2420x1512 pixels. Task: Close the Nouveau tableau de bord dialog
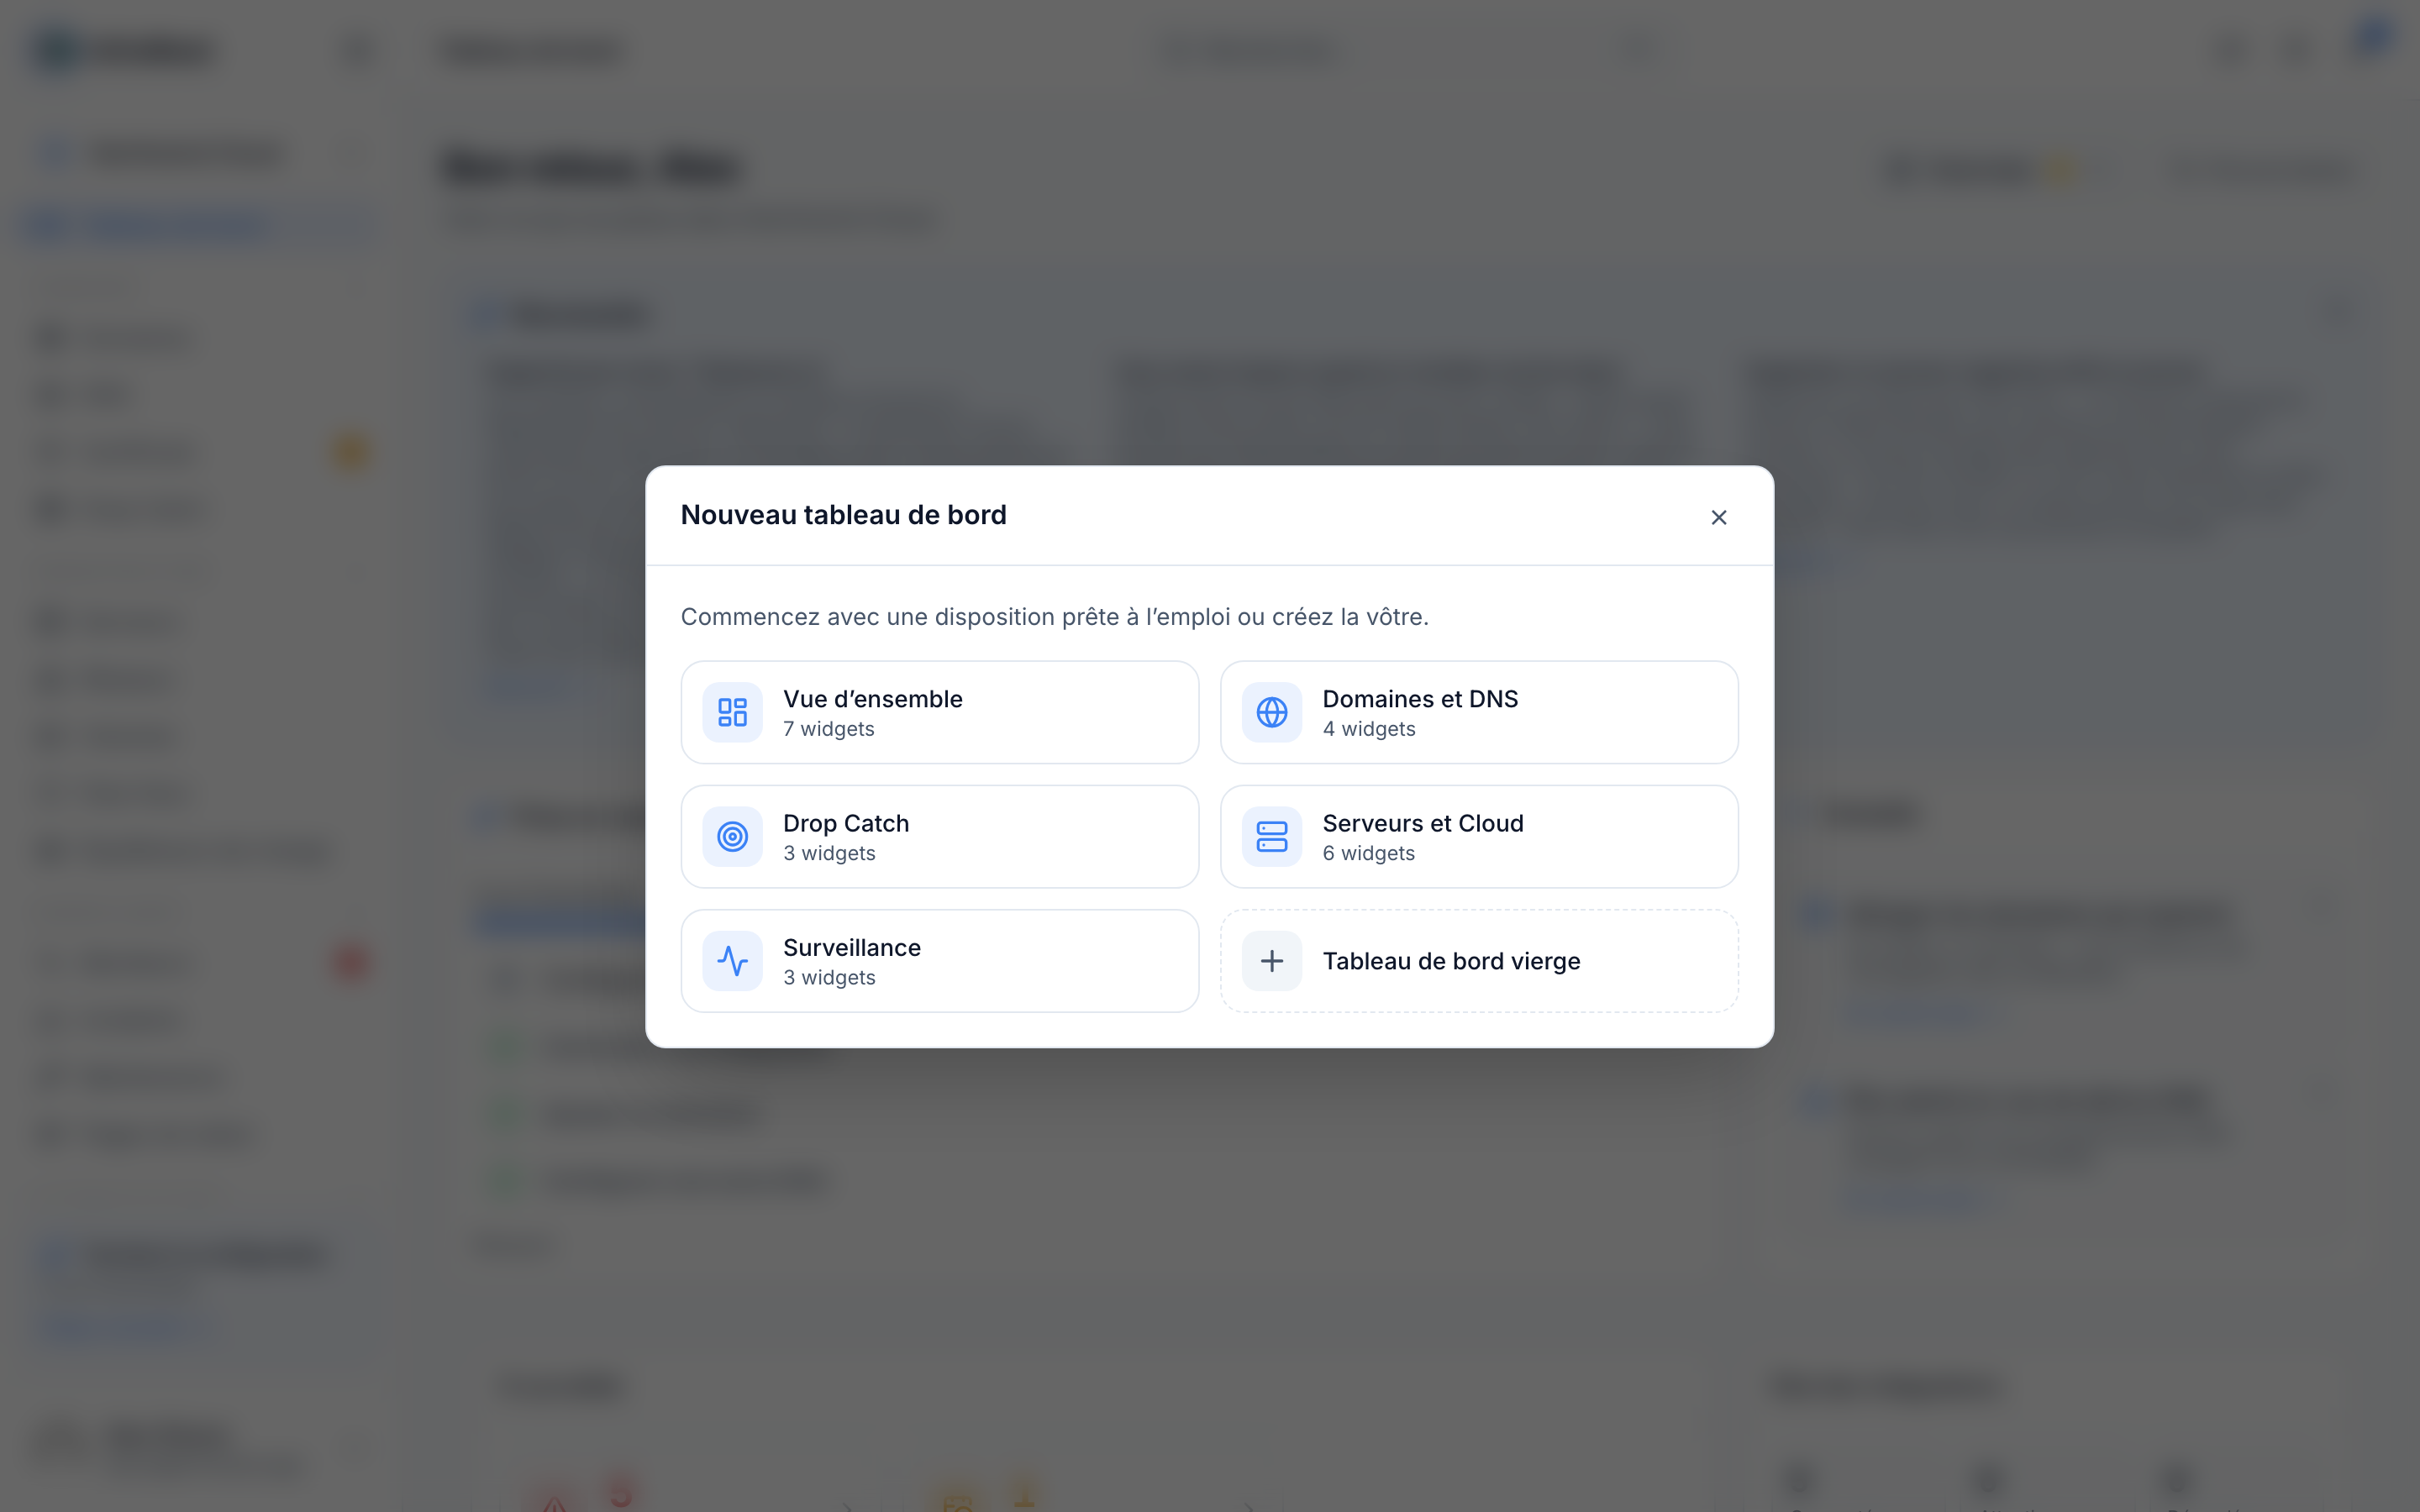pyautogui.click(x=1718, y=517)
